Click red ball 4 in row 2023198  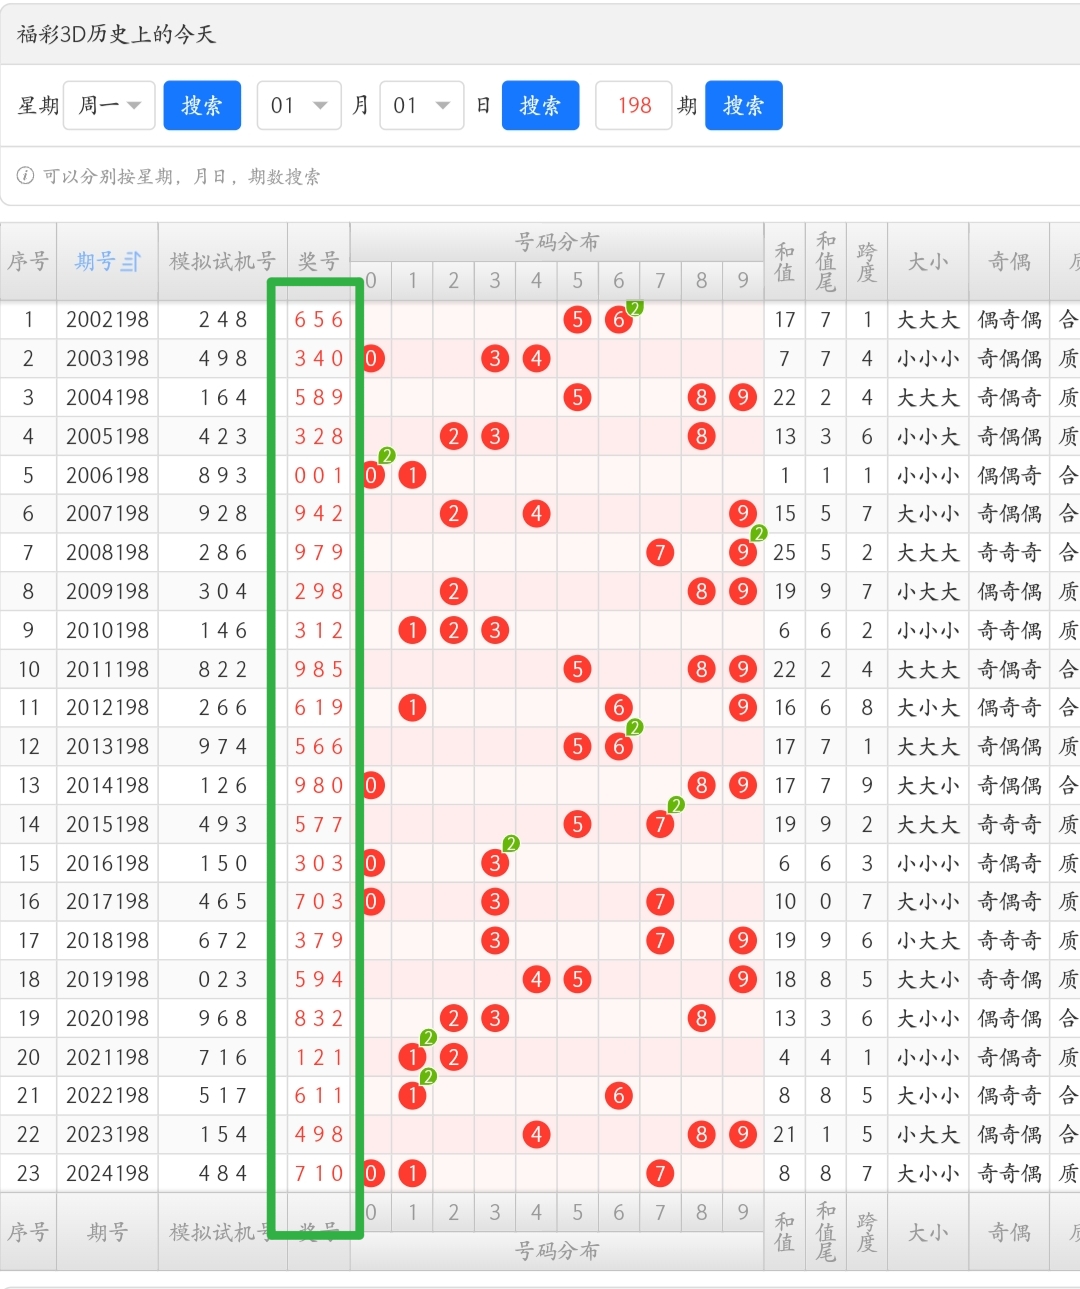(536, 1134)
